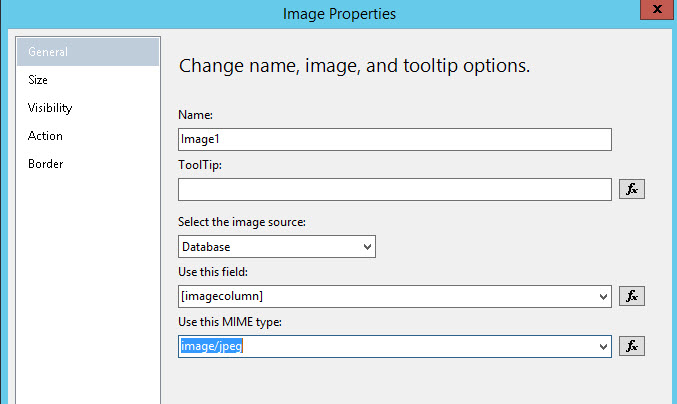The image size is (677, 404).
Task: Open expression editor for MIME type
Action: click(x=632, y=346)
